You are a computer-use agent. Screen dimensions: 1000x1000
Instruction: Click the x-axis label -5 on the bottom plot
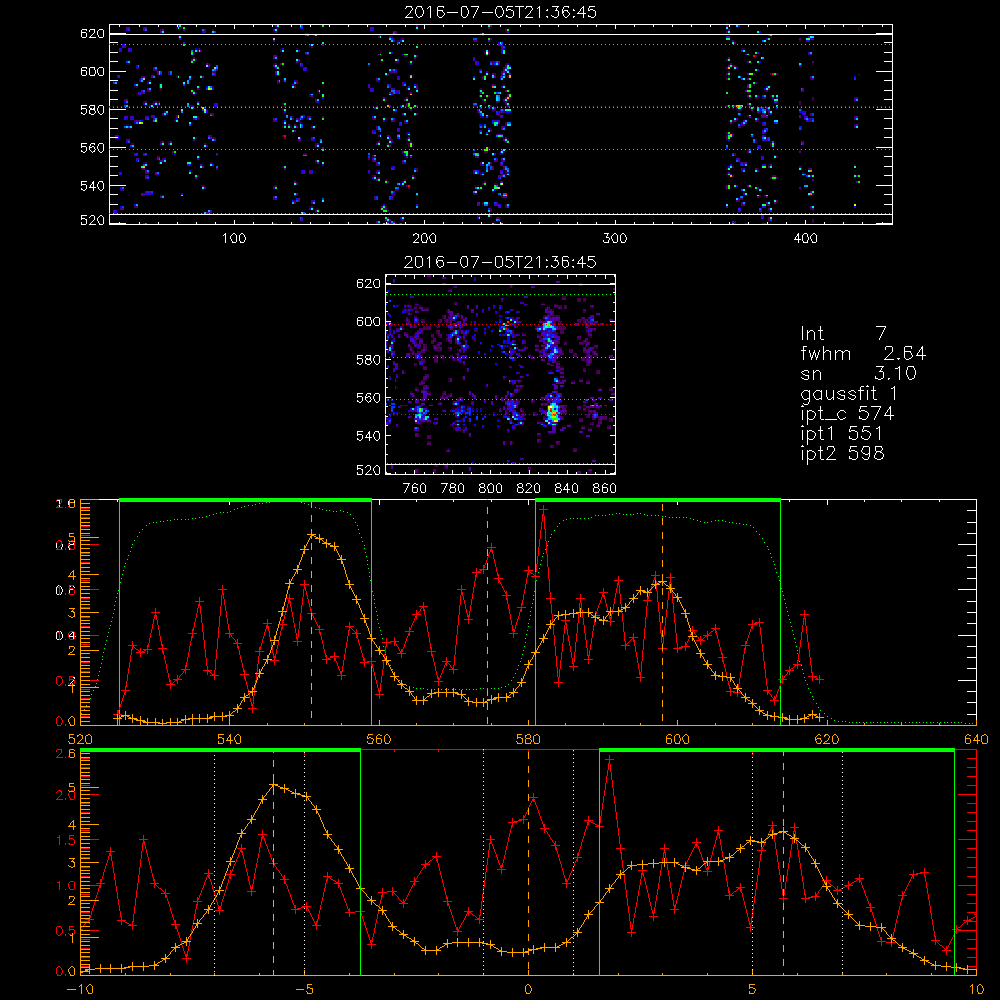[x=304, y=989]
